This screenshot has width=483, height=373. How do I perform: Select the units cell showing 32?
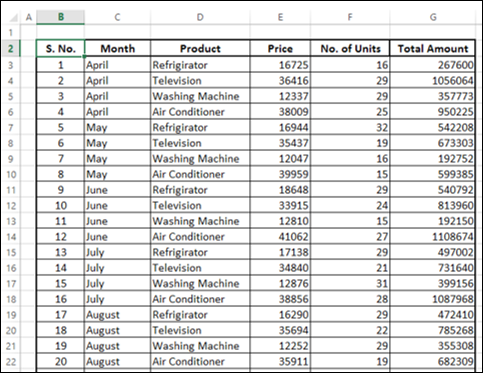point(350,127)
